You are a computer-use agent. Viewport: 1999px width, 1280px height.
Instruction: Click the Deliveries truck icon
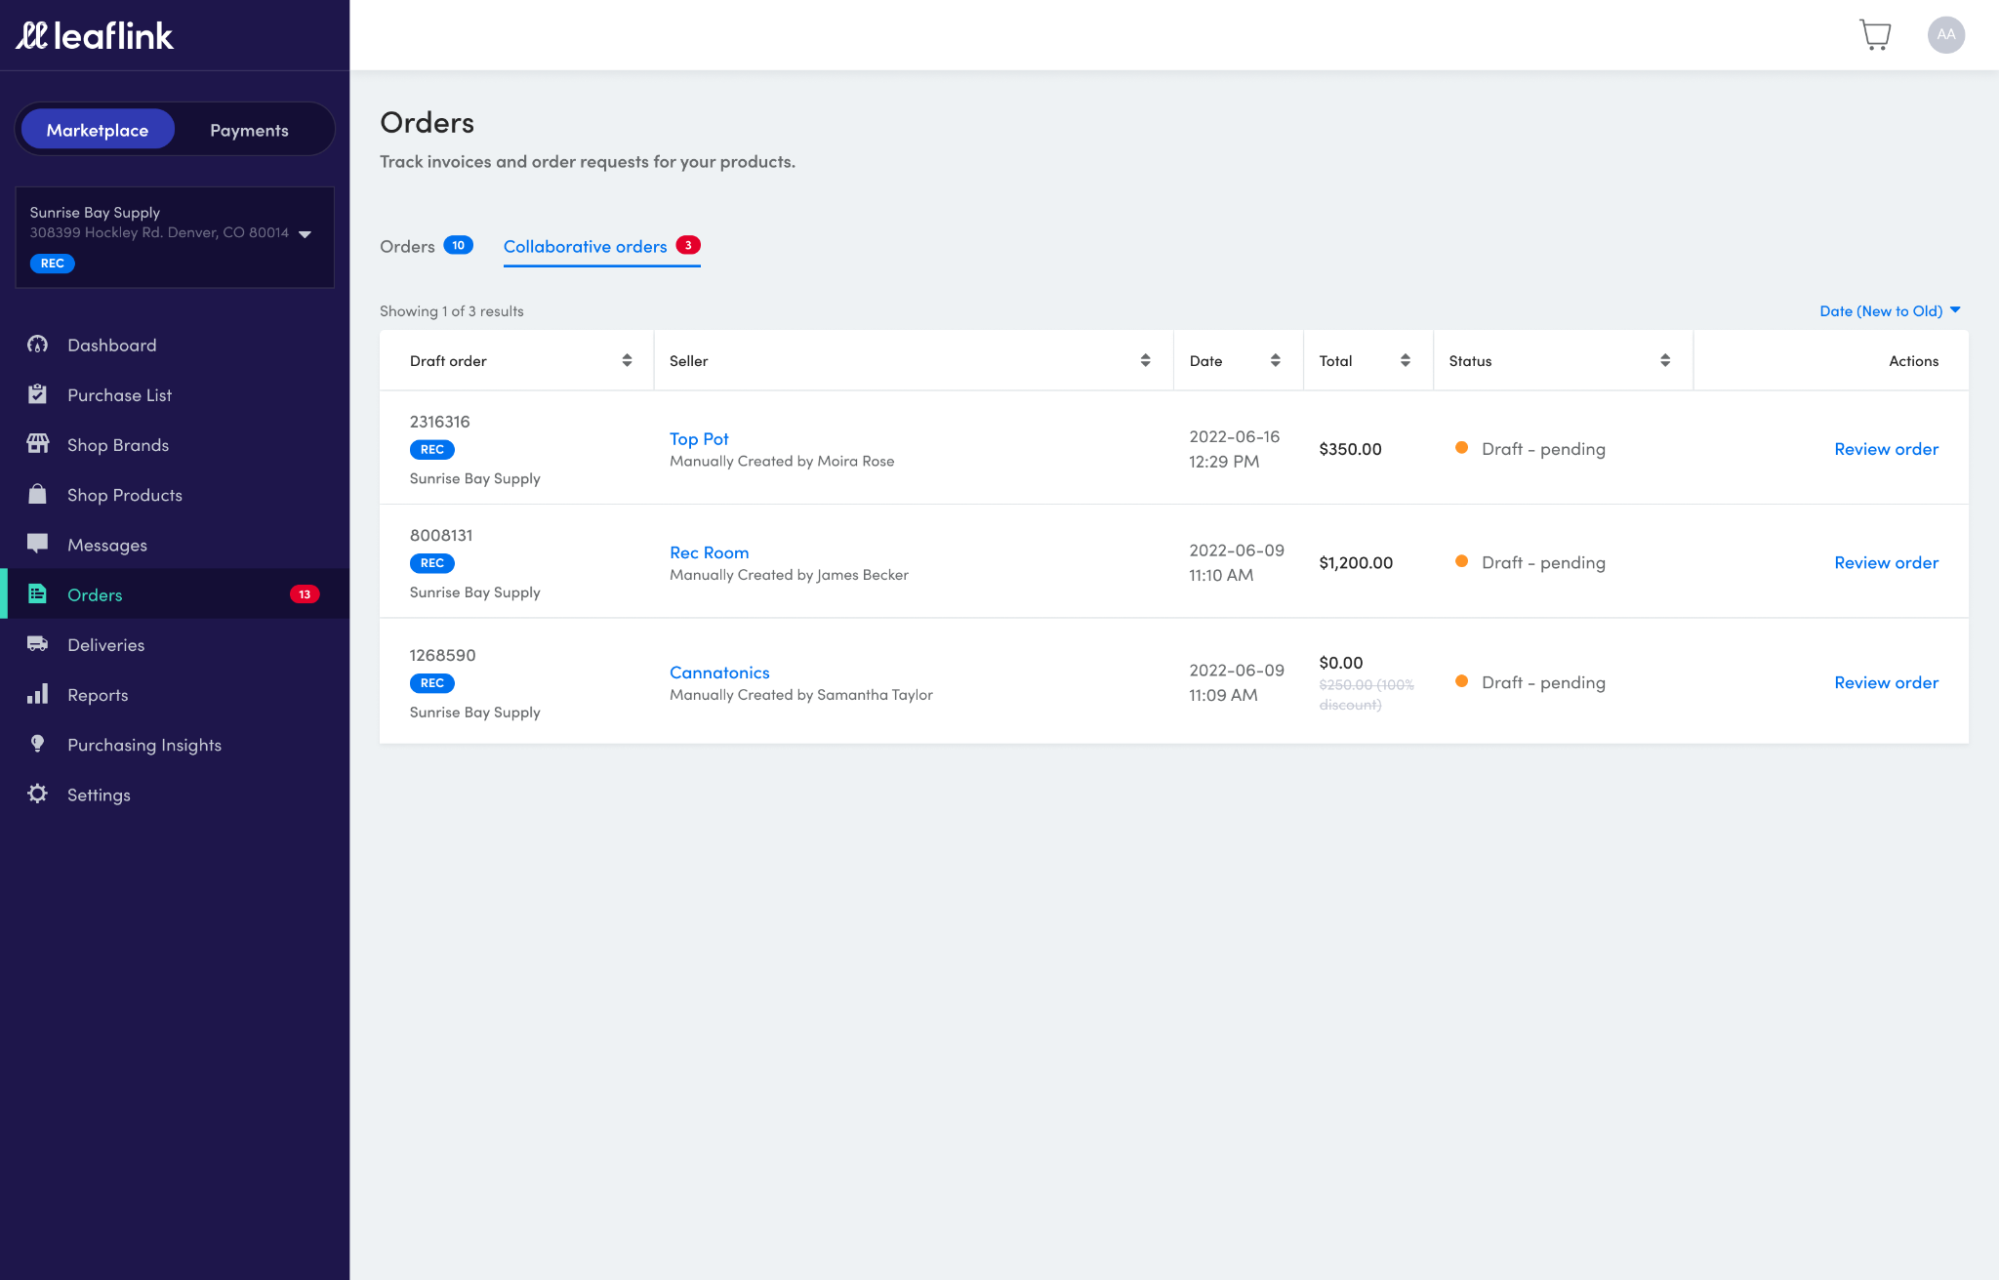tap(38, 644)
